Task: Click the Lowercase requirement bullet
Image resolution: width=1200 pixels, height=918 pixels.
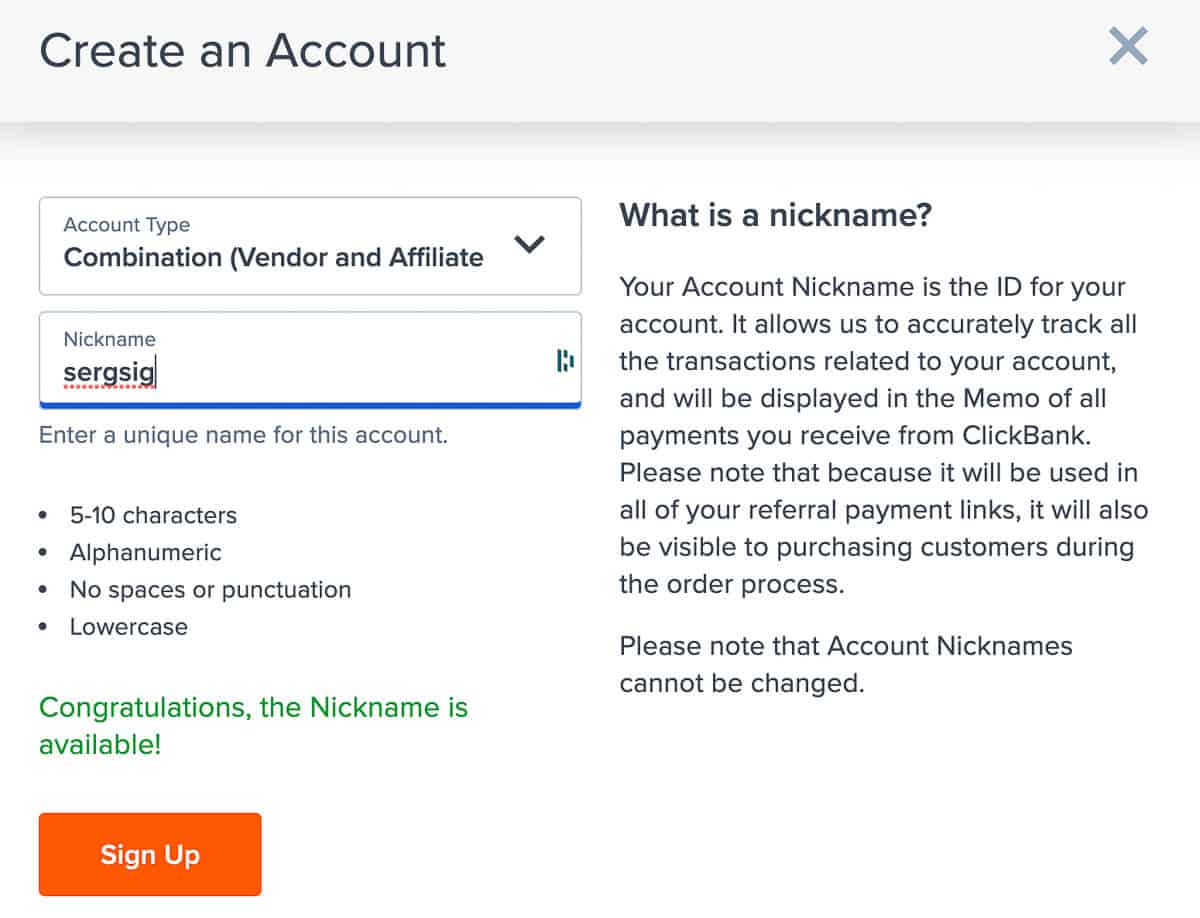Action: 128,627
